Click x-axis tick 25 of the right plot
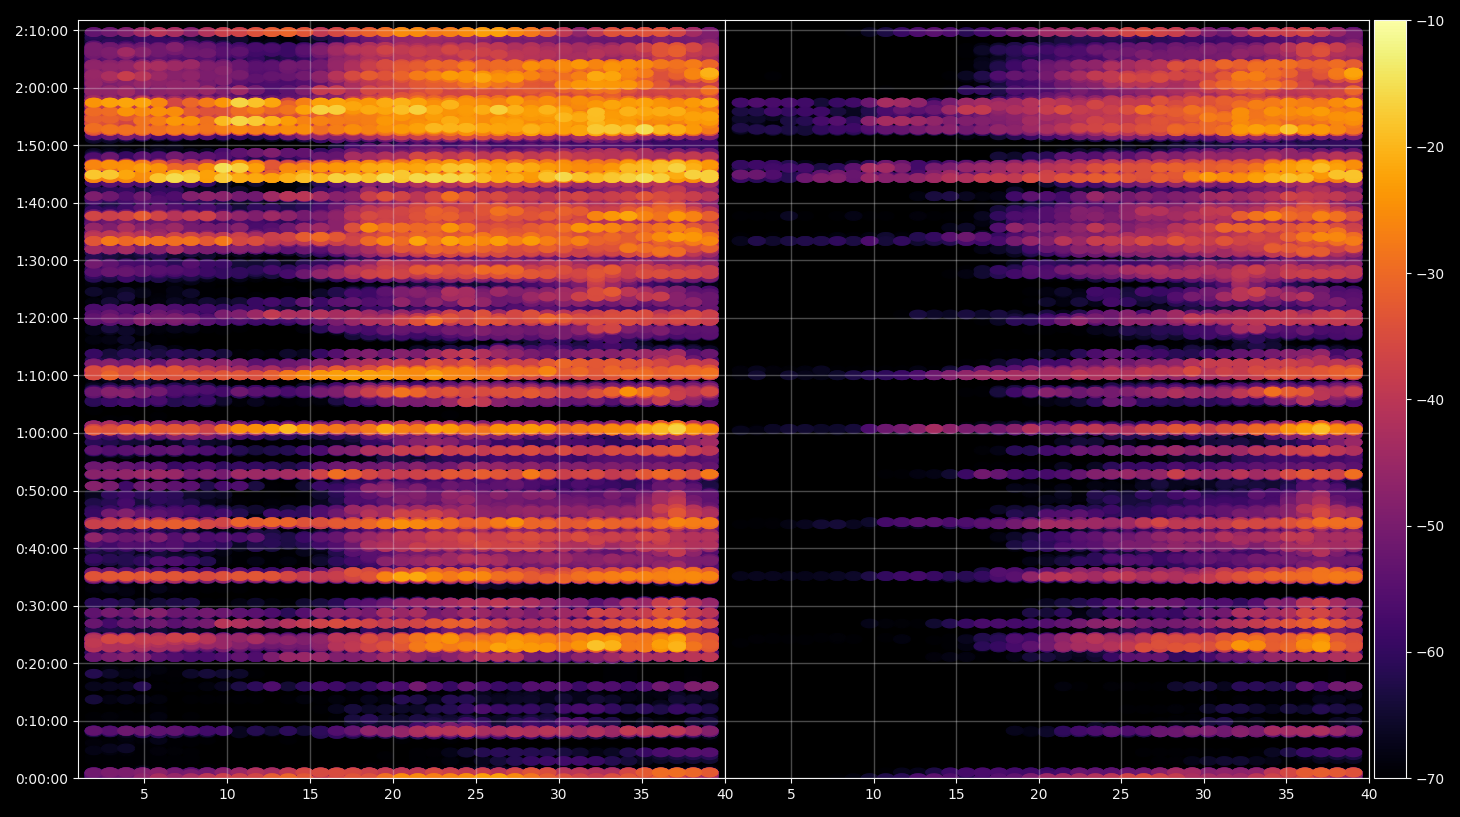The image size is (1460, 817). [1121, 795]
